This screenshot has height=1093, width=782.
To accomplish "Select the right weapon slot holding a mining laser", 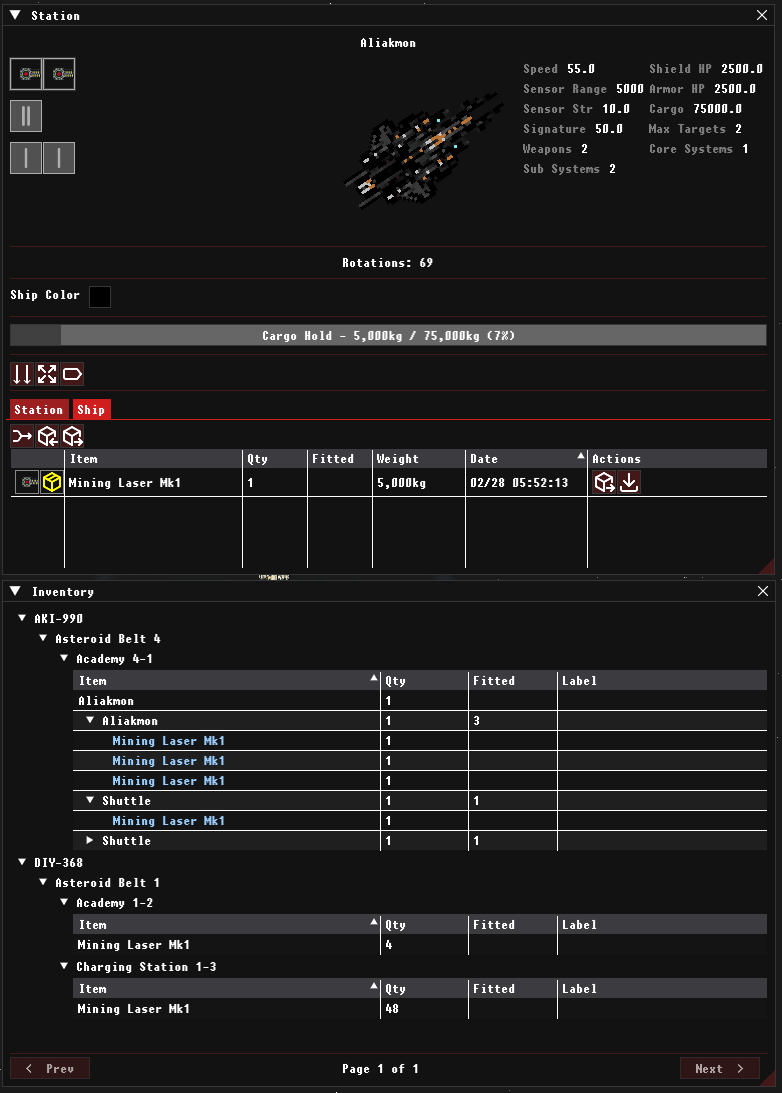I will 59,74.
